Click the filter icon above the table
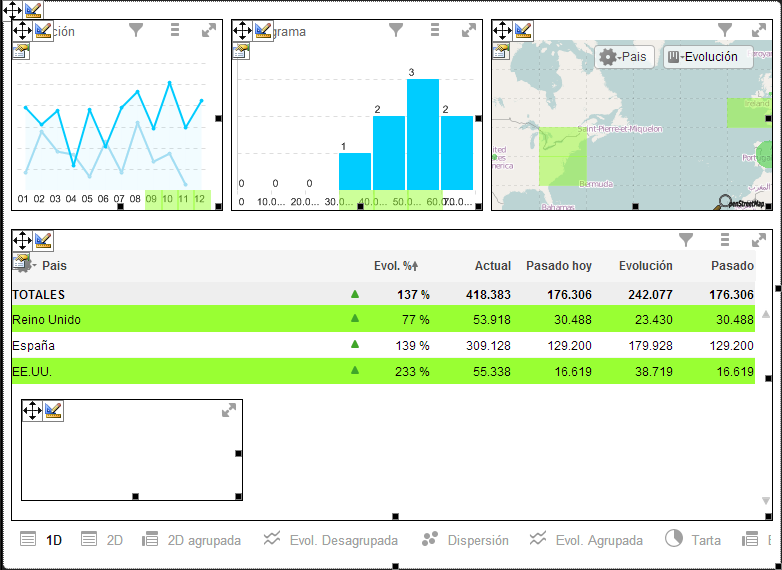The image size is (782, 570). tap(686, 240)
